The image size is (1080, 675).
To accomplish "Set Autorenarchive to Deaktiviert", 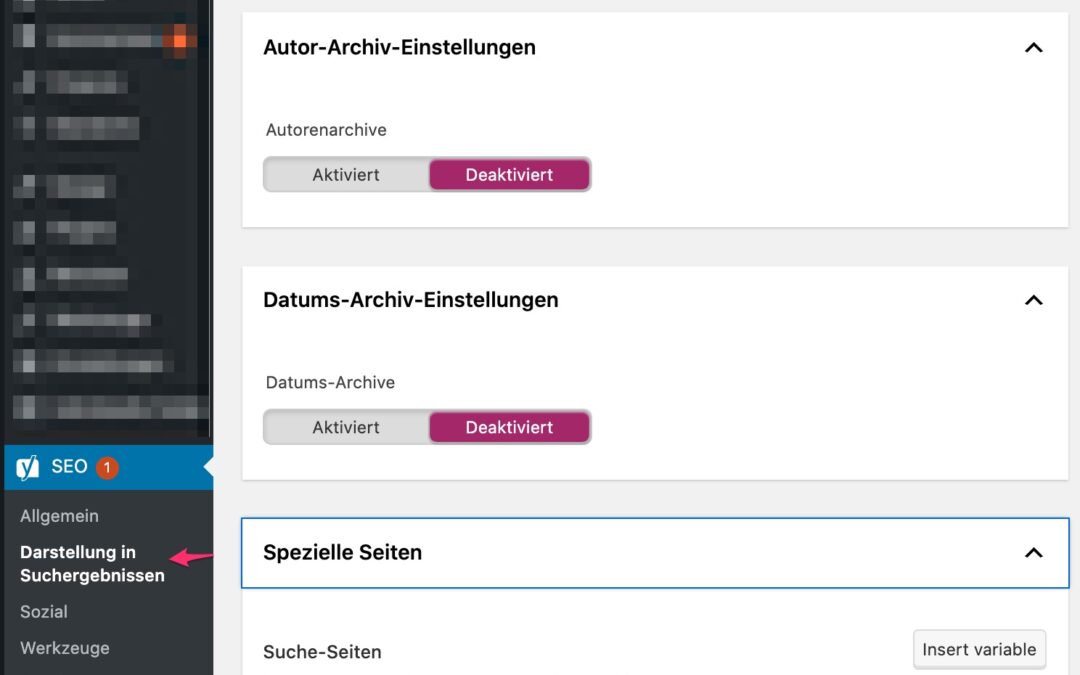I will pos(509,174).
